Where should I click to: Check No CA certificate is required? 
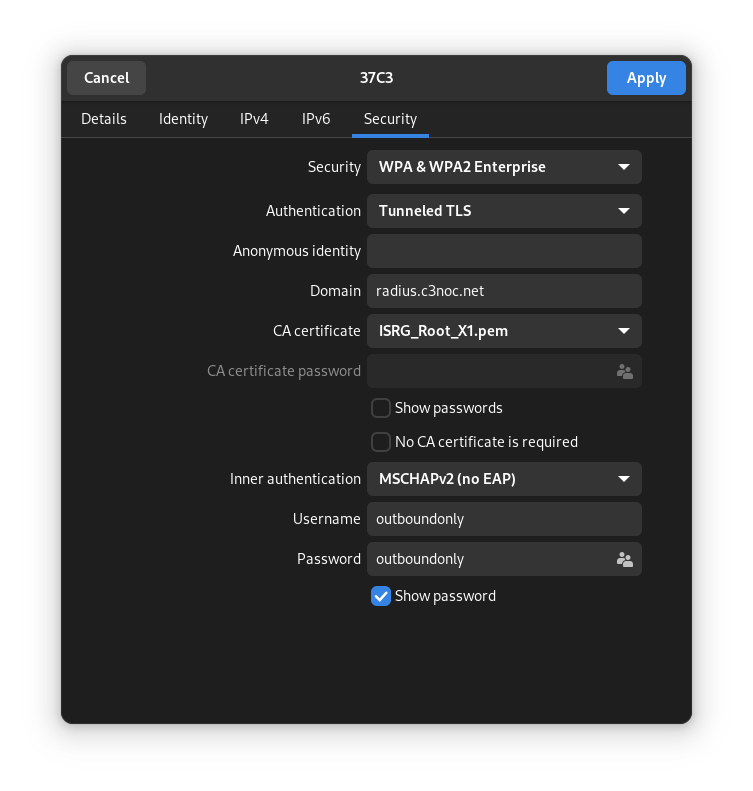381,442
